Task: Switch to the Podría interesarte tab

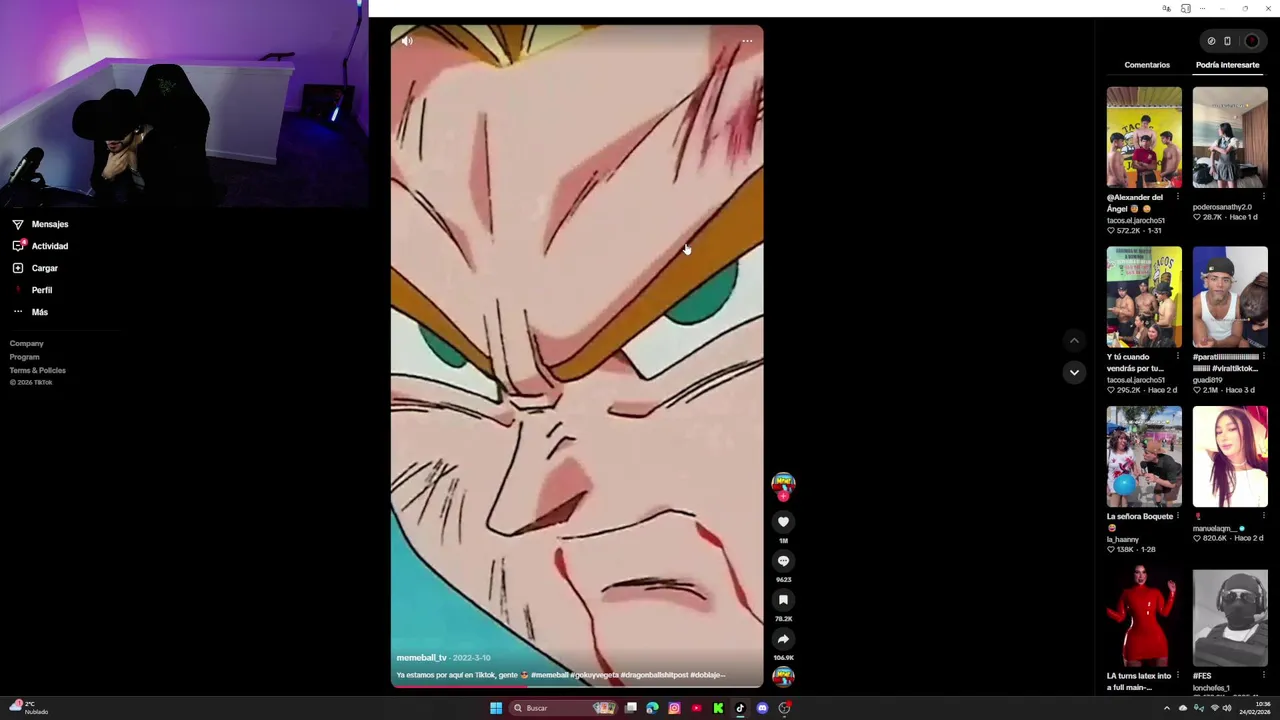Action: (x=1227, y=65)
